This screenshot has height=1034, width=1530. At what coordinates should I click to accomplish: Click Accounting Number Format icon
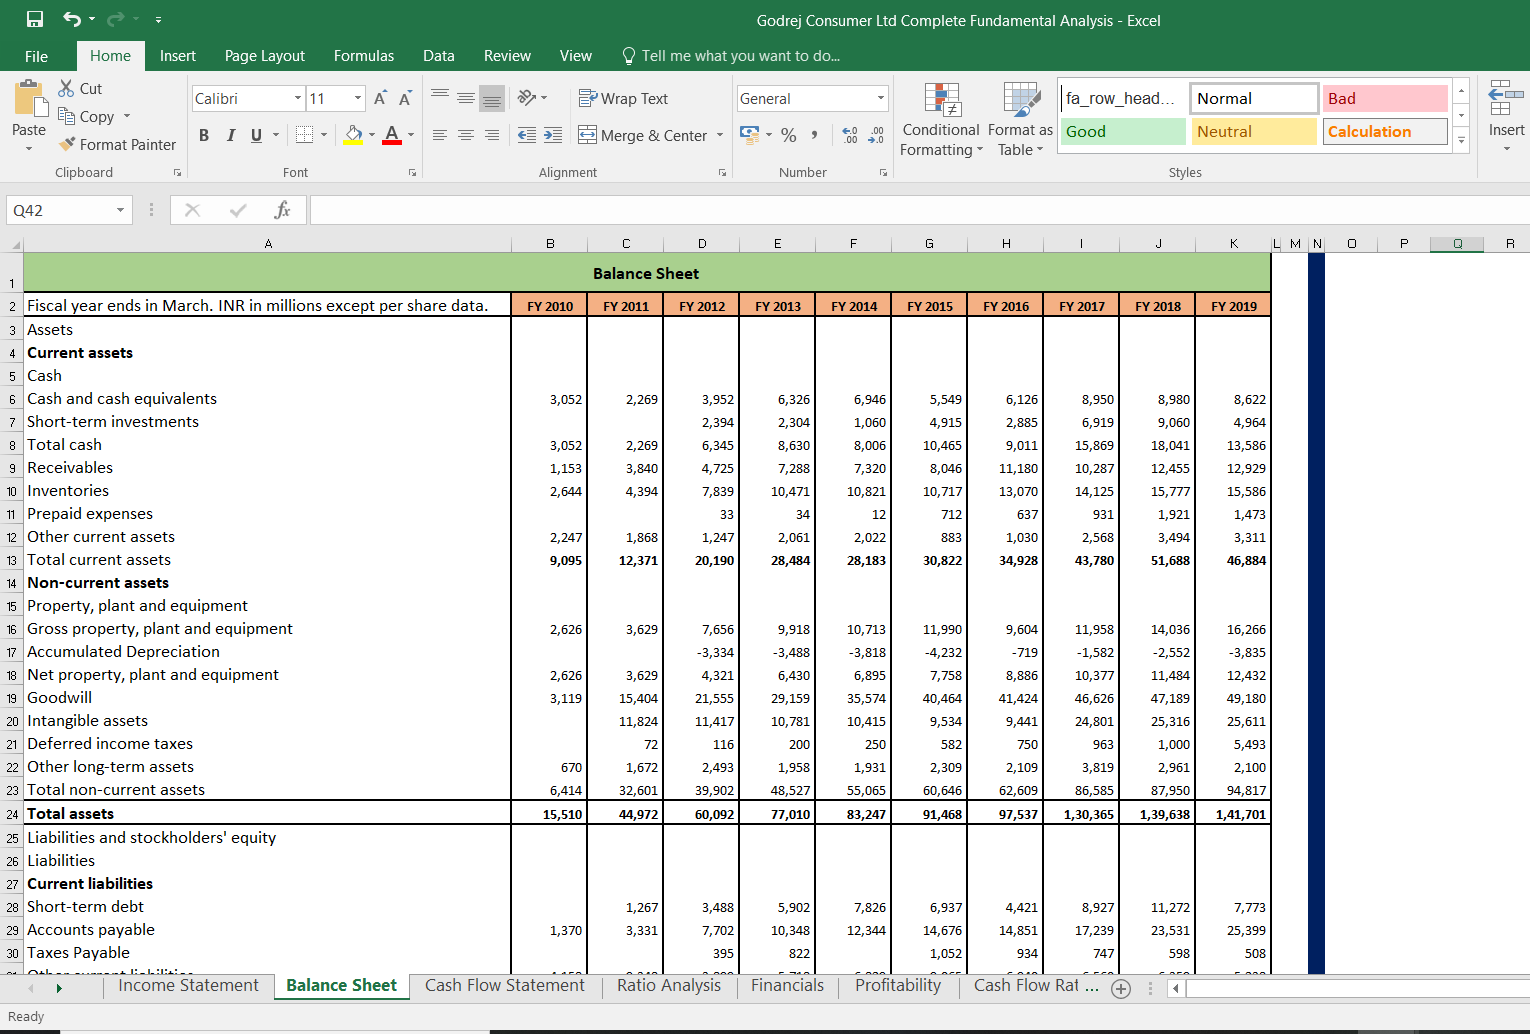[x=750, y=134]
